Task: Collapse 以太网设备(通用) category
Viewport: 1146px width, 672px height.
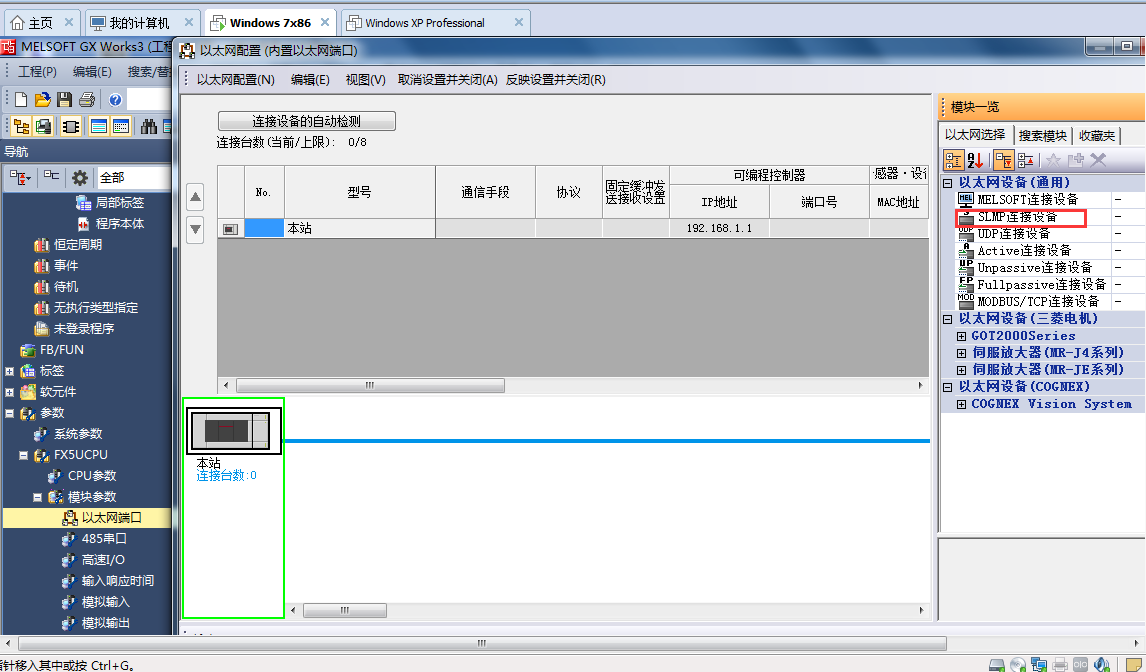Action: (x=948, y=184)
